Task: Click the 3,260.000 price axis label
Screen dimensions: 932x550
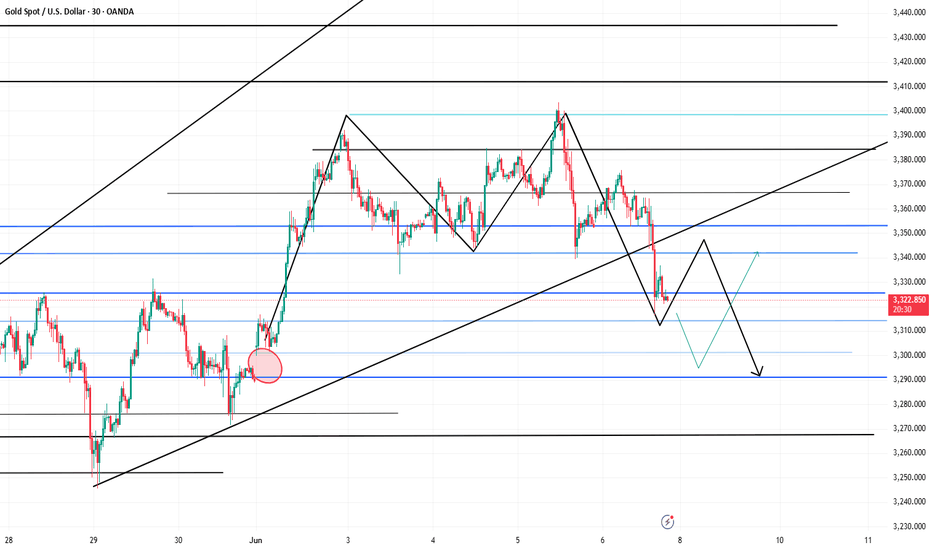Action: click(909, 452)
